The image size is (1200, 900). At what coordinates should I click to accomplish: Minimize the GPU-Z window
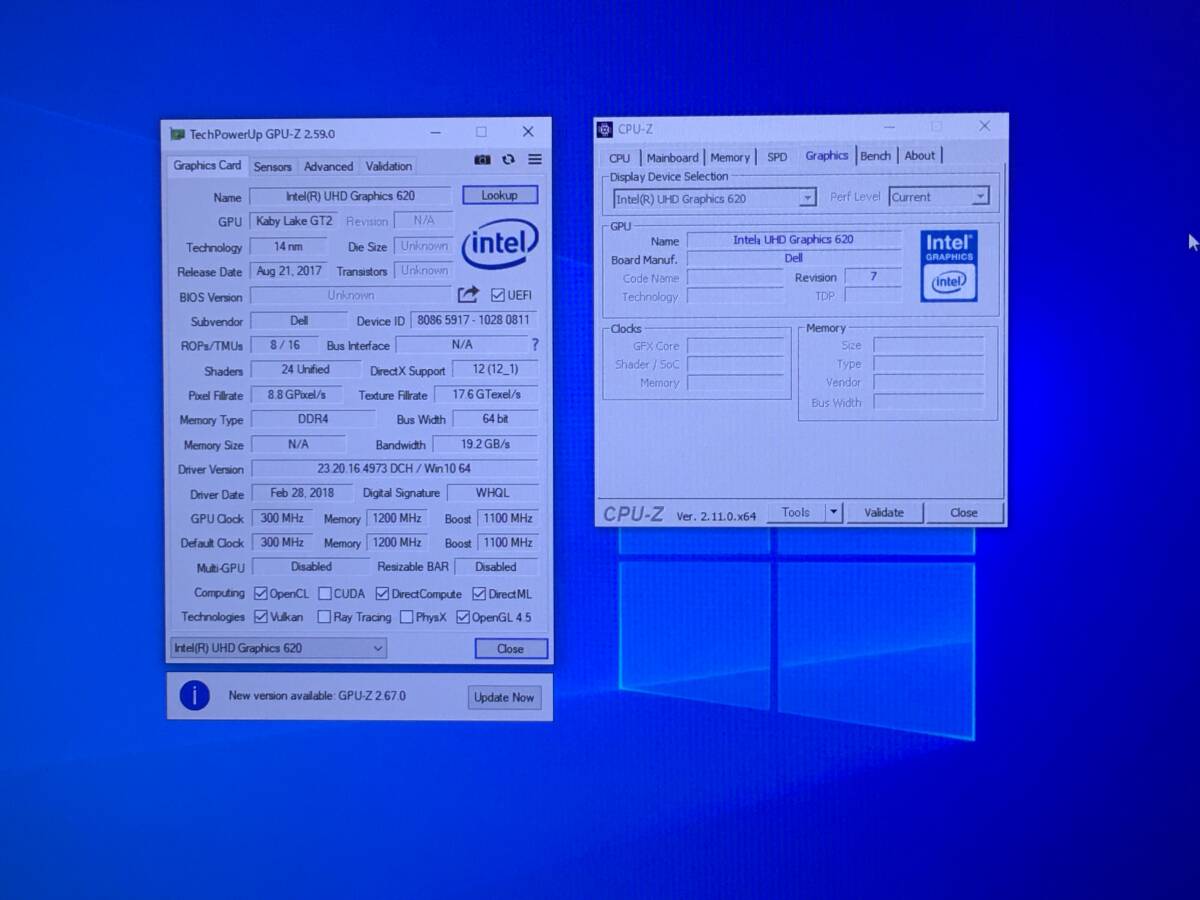[x=436, y=132]
